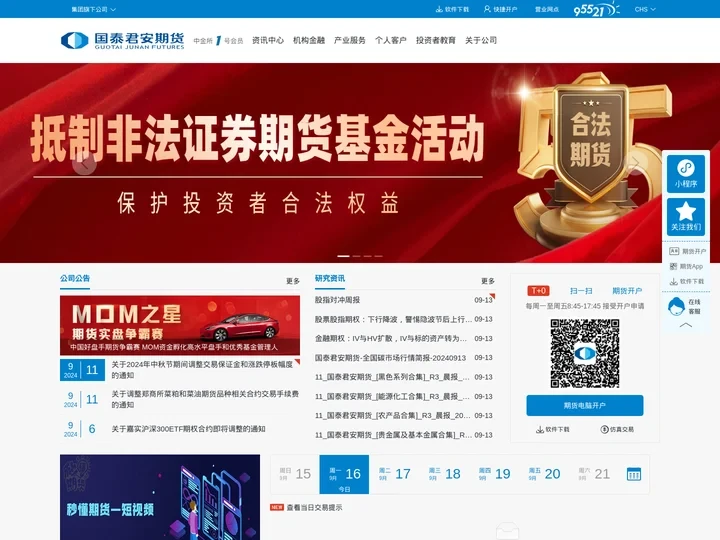
Task: Open 全国碳市场行情简报-20240913
Action: [x=390, y=358]
